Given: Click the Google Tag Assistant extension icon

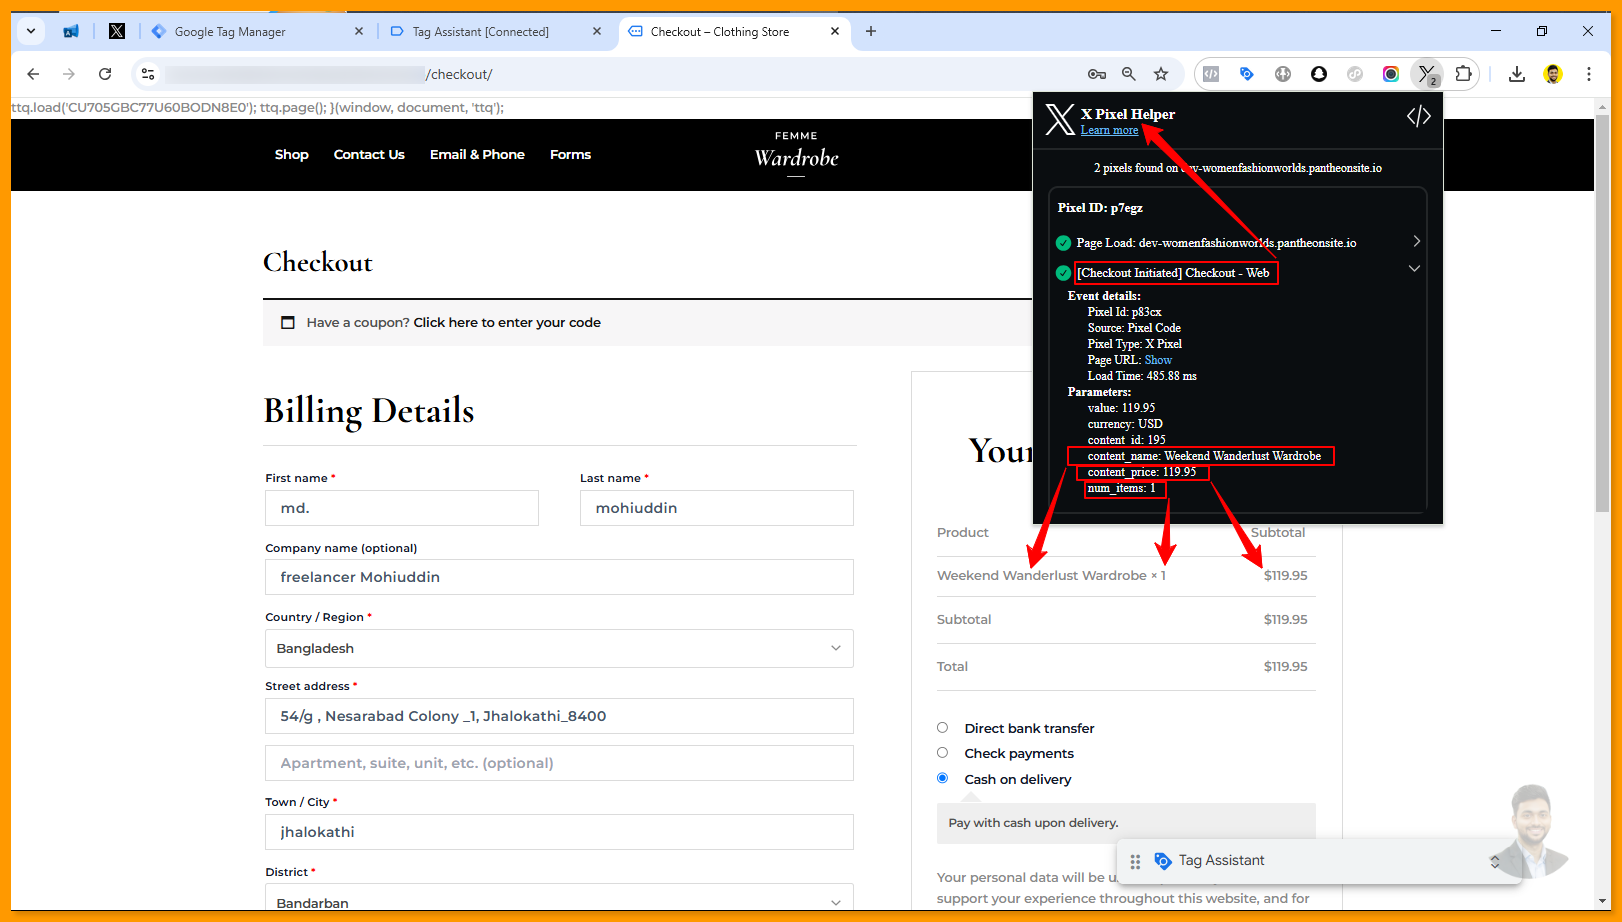Looking at the screenshot, I should coord(1247,74).
